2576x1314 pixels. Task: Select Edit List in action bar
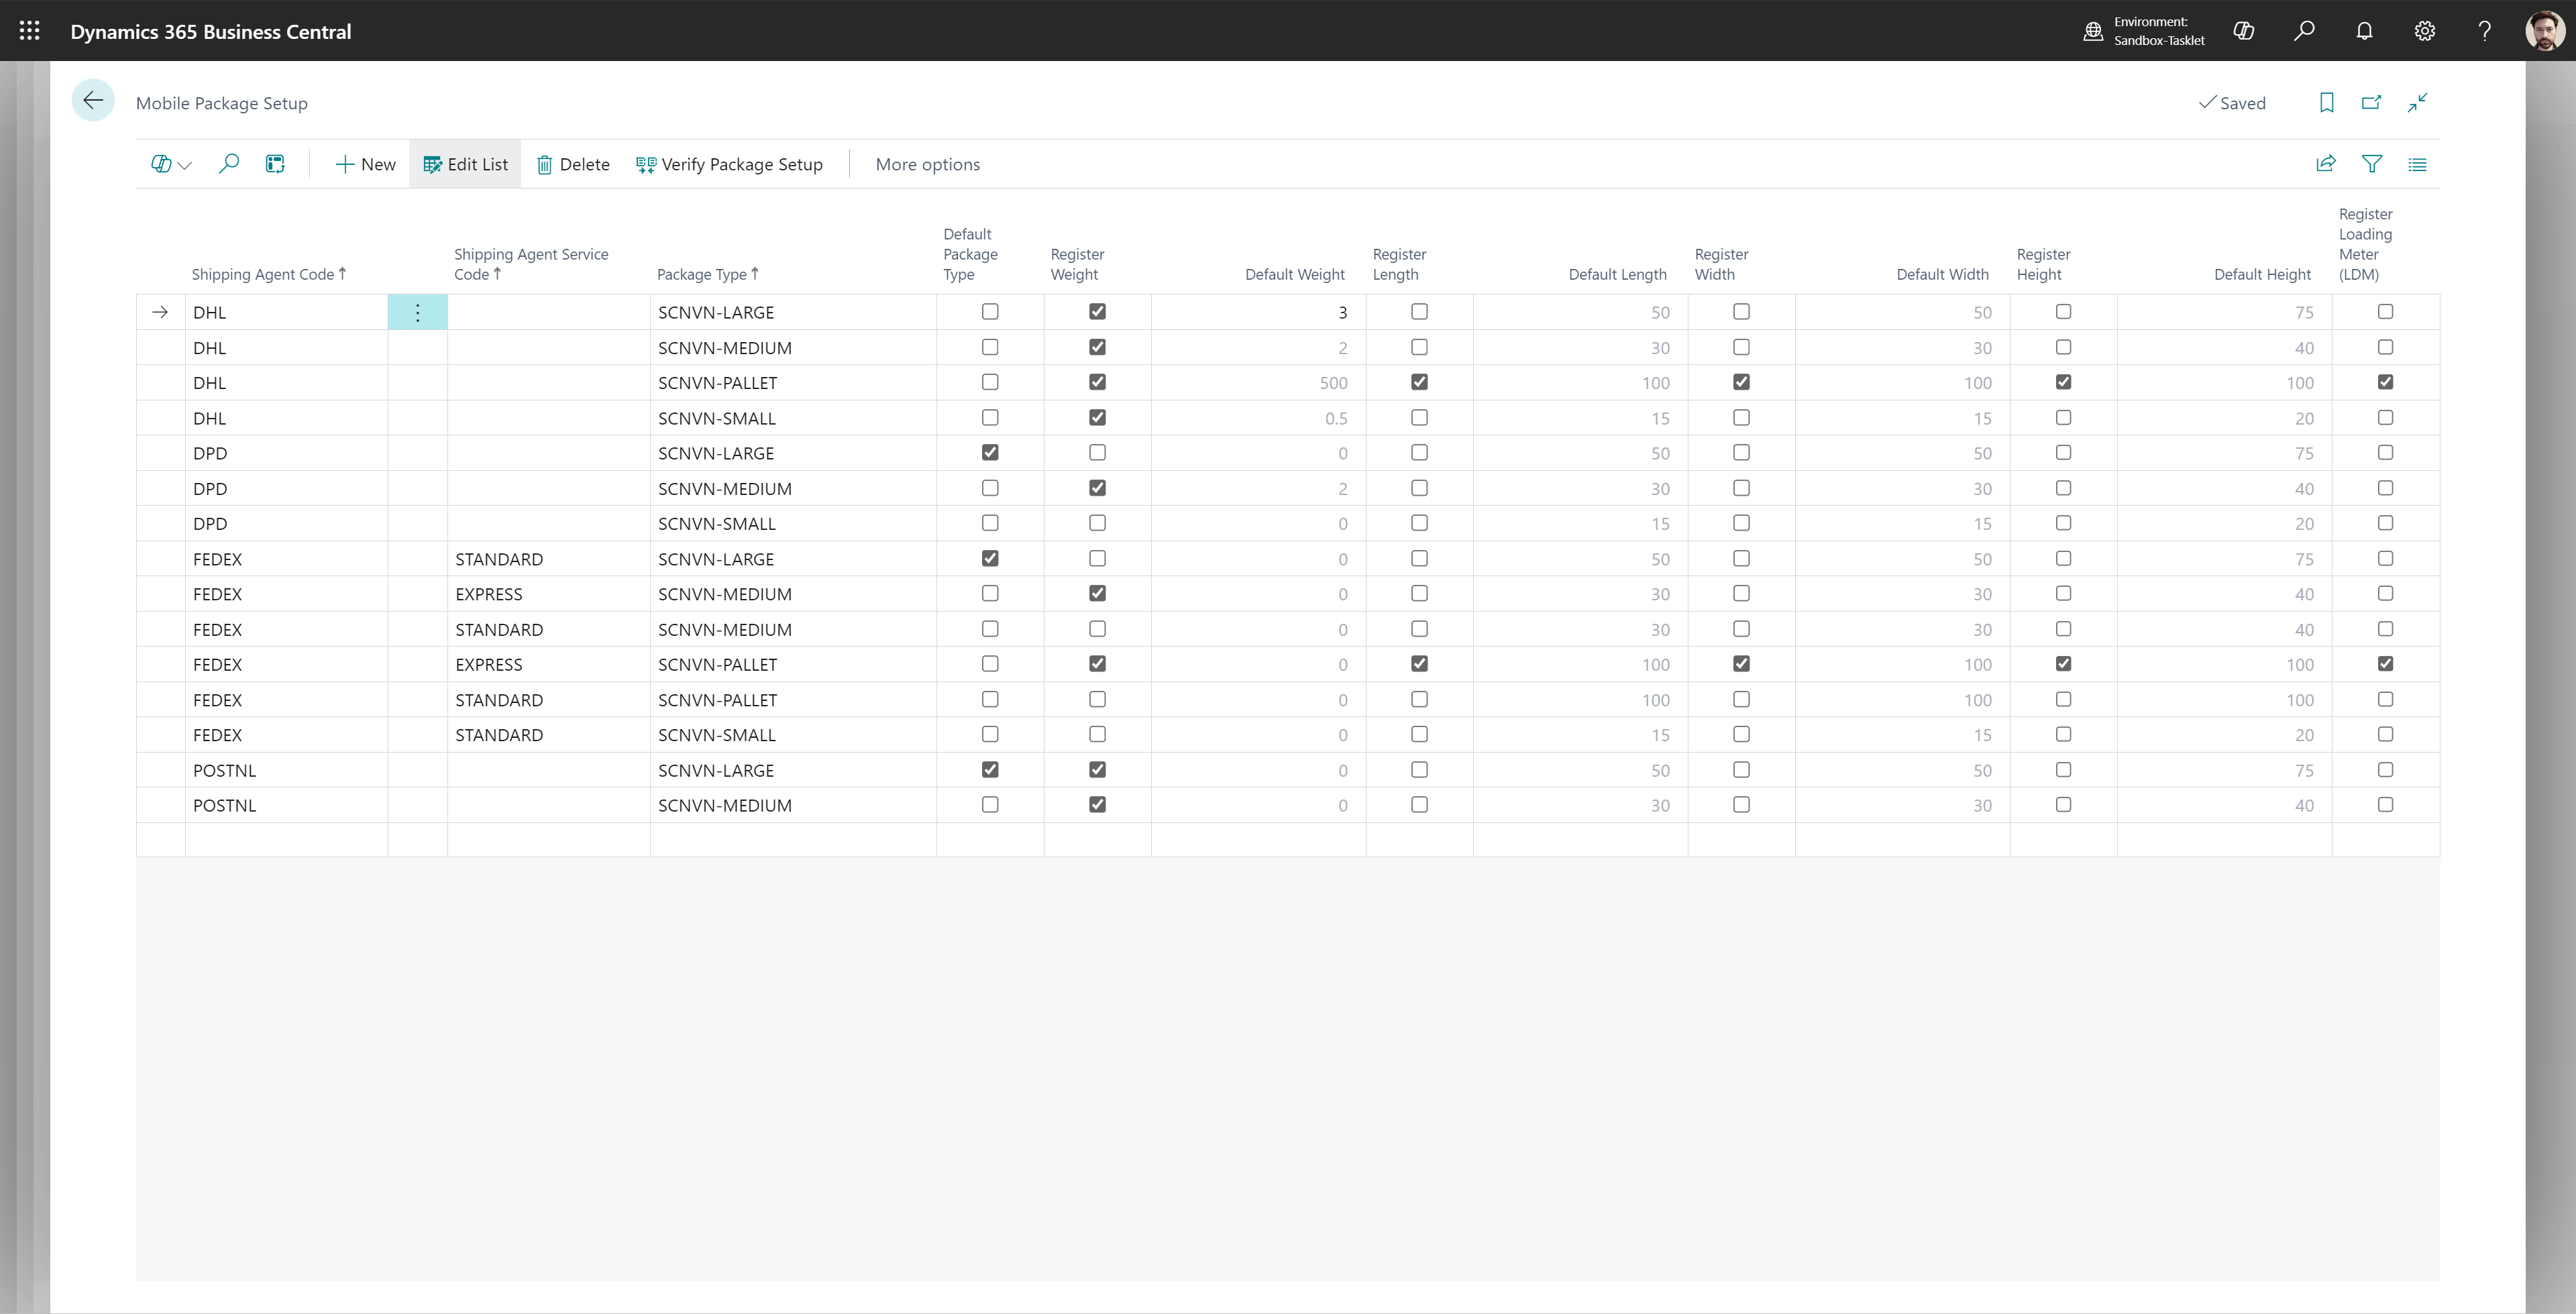(x=465, y=164)
